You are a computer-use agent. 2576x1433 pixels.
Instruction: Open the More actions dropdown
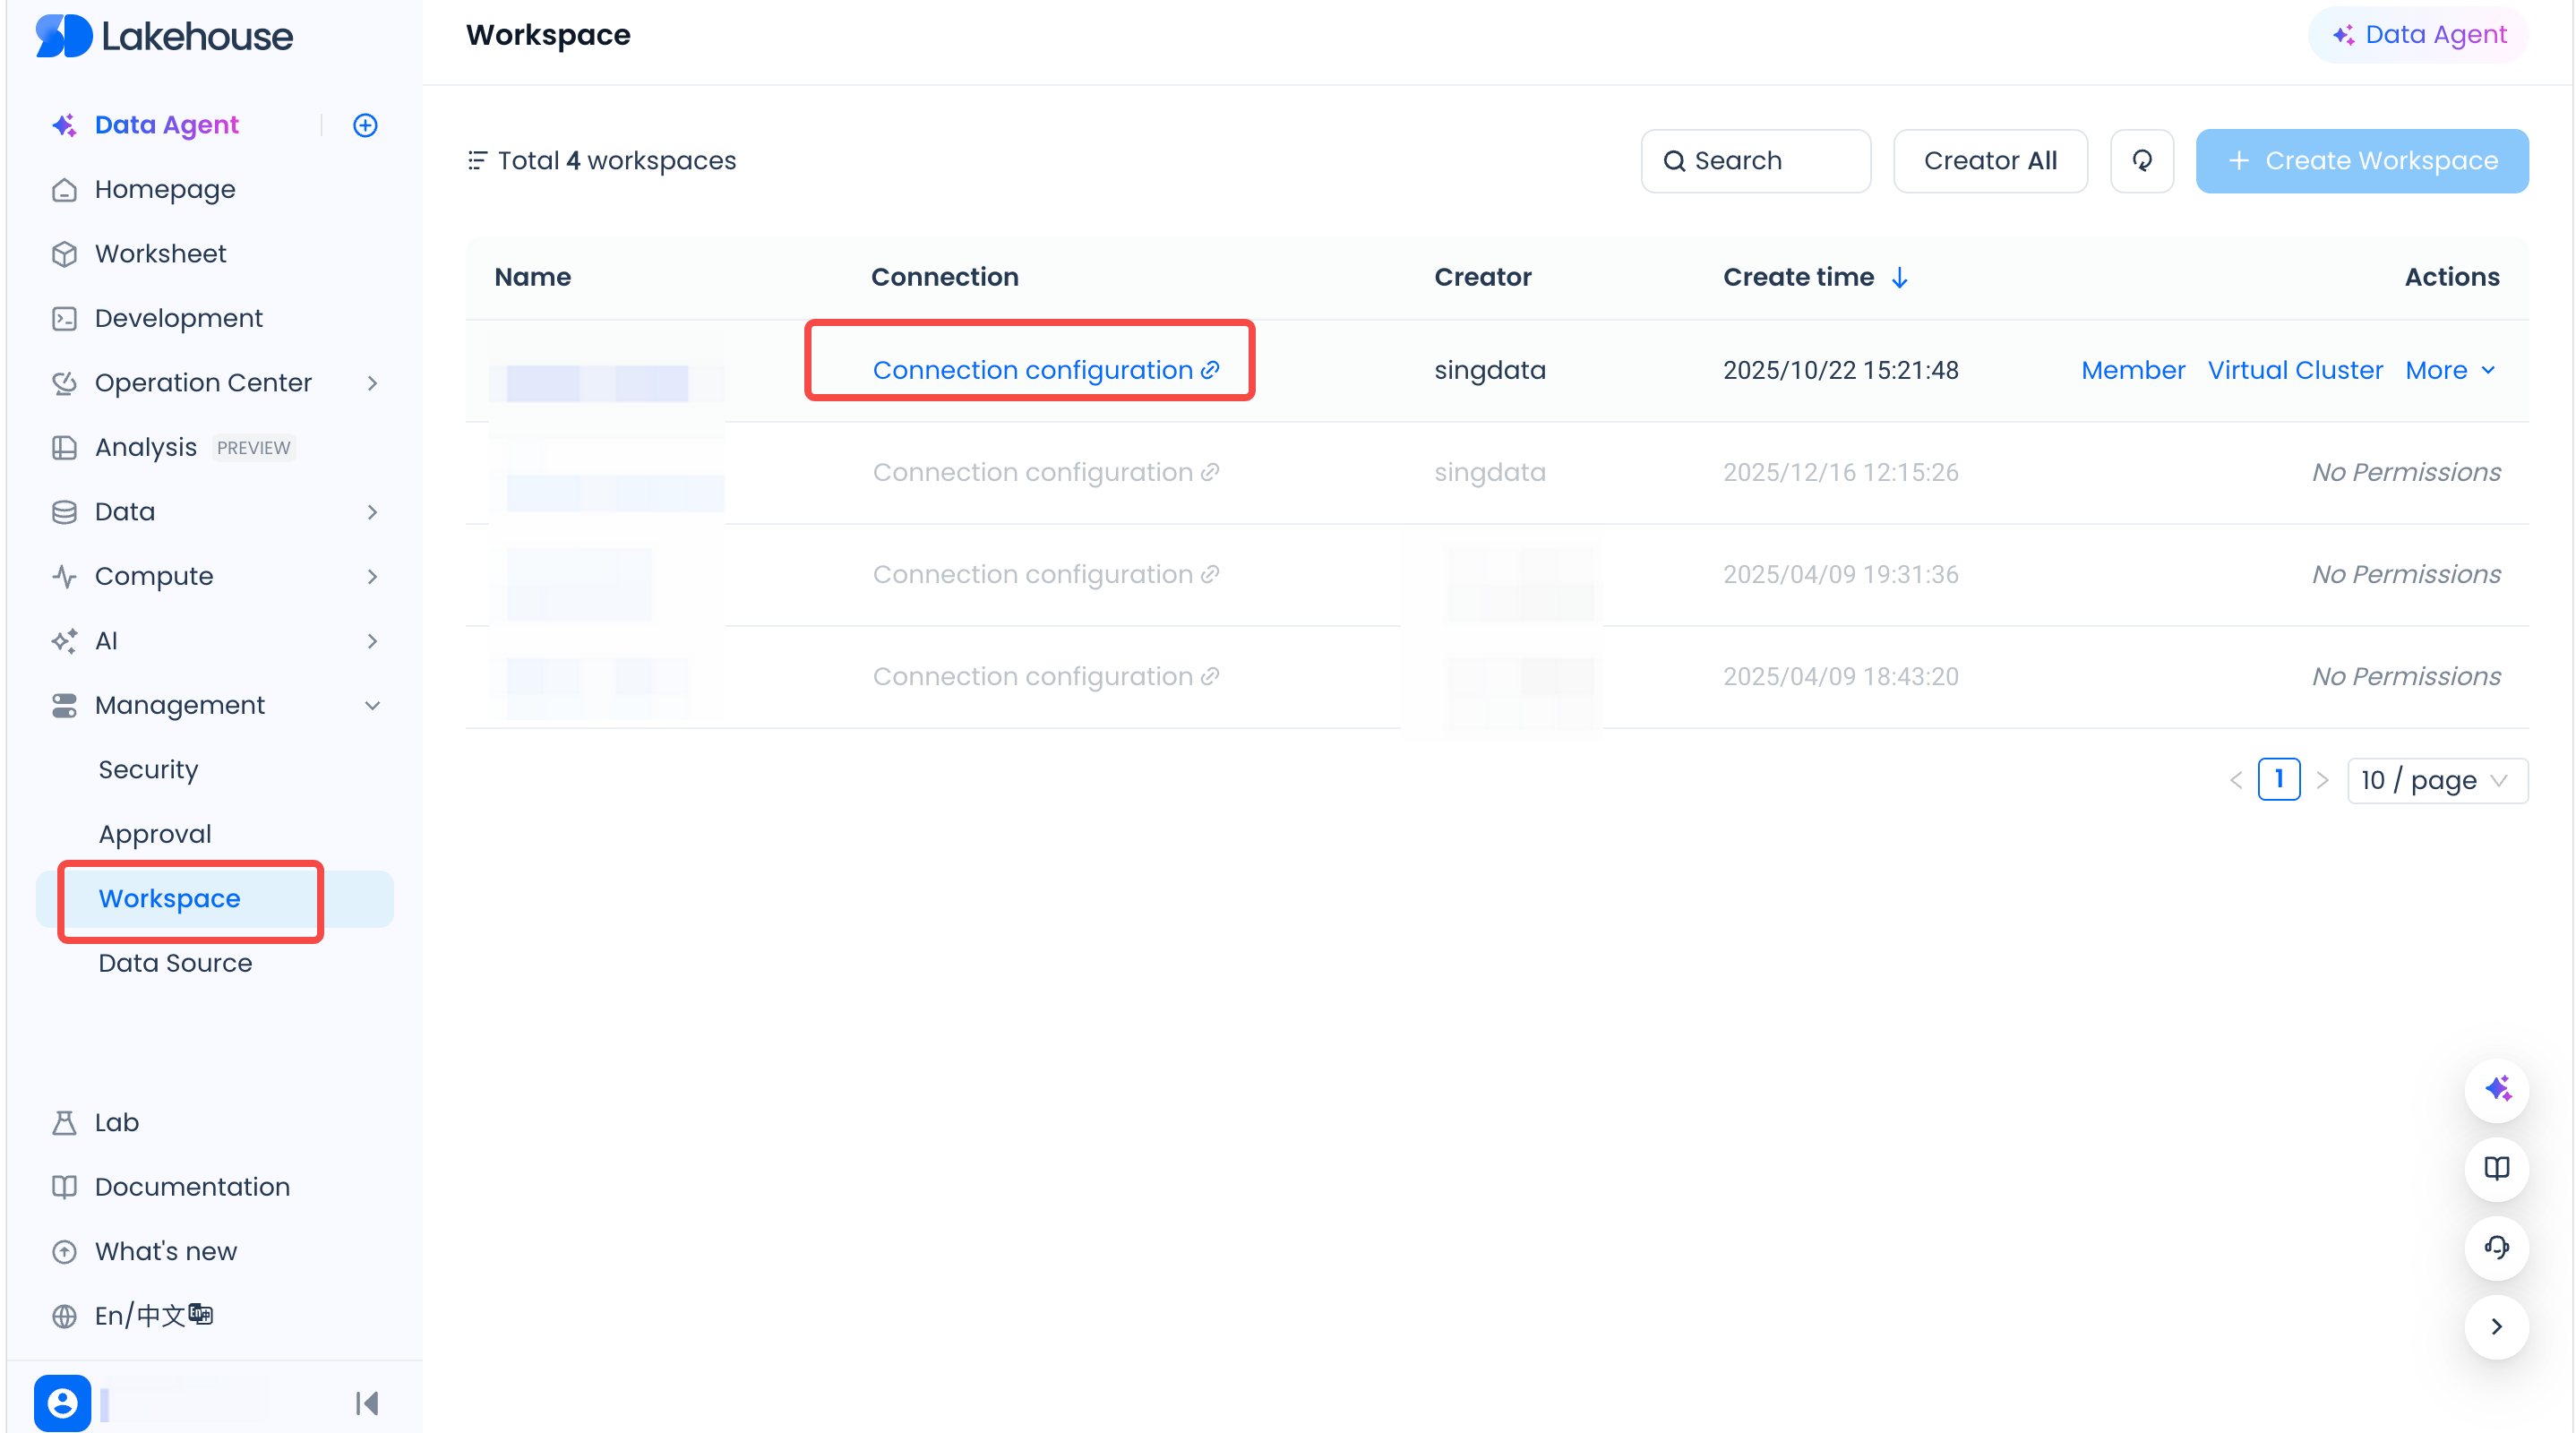point(2450,370)
